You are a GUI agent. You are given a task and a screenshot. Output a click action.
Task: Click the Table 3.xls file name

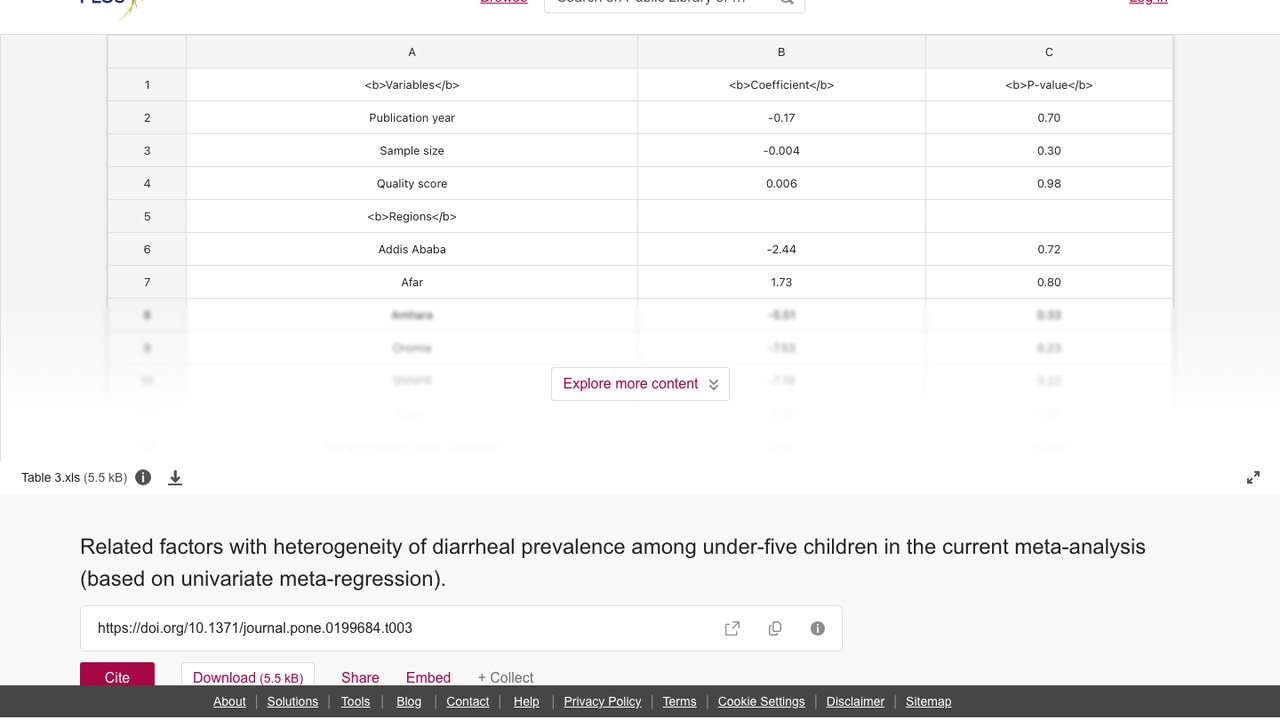pyautogui.click(x=51, y=478)
